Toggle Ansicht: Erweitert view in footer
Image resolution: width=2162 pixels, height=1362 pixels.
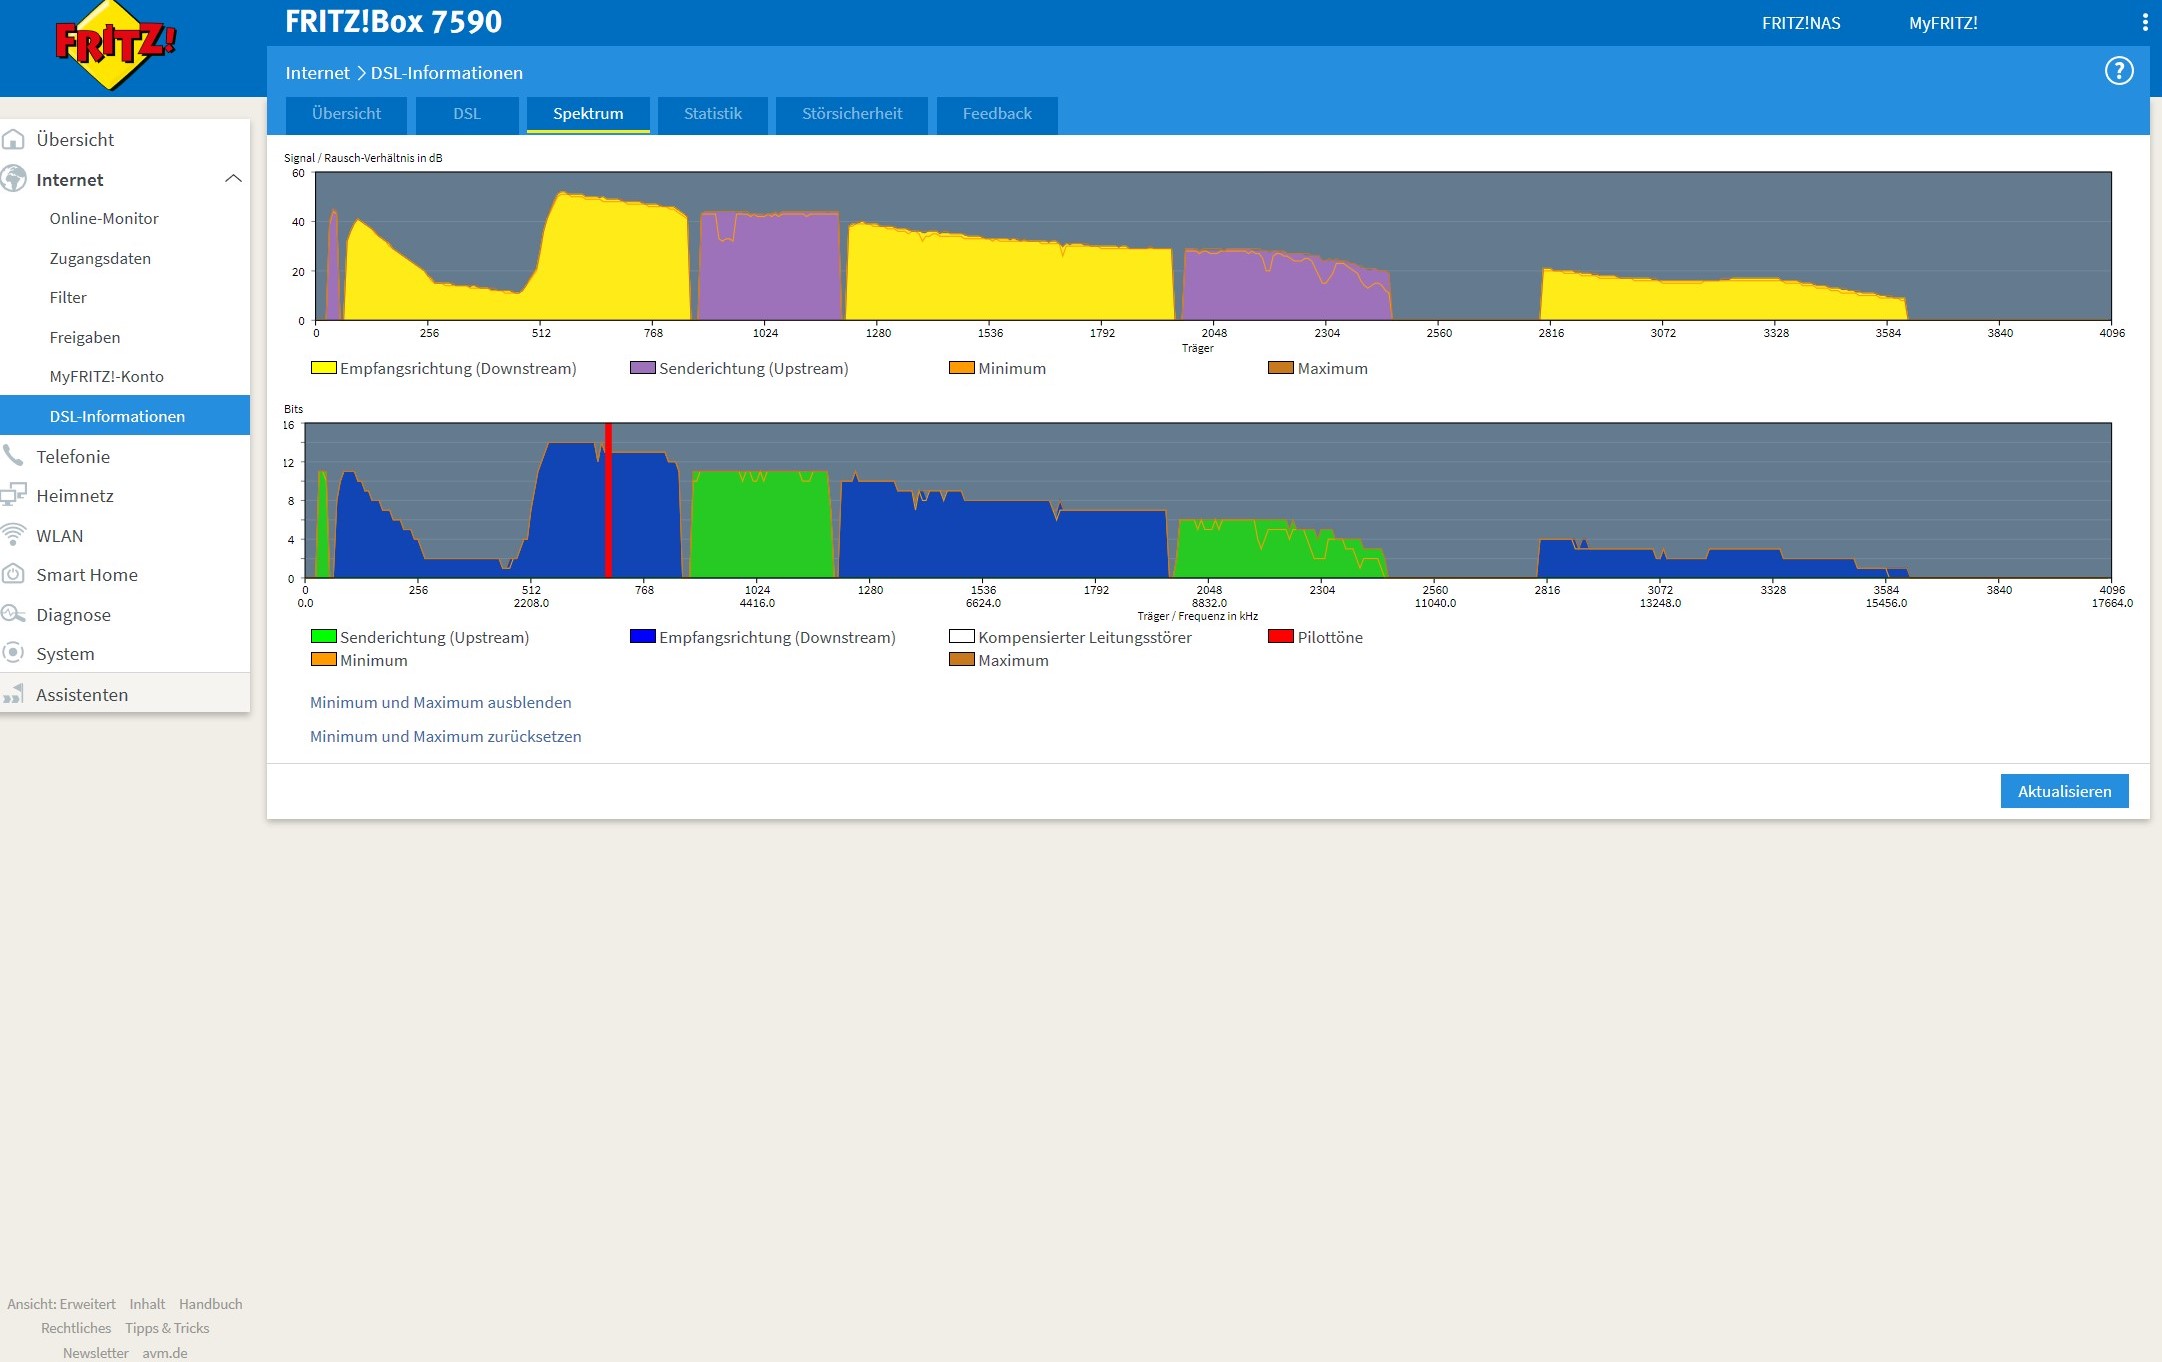coord(61,1304)
